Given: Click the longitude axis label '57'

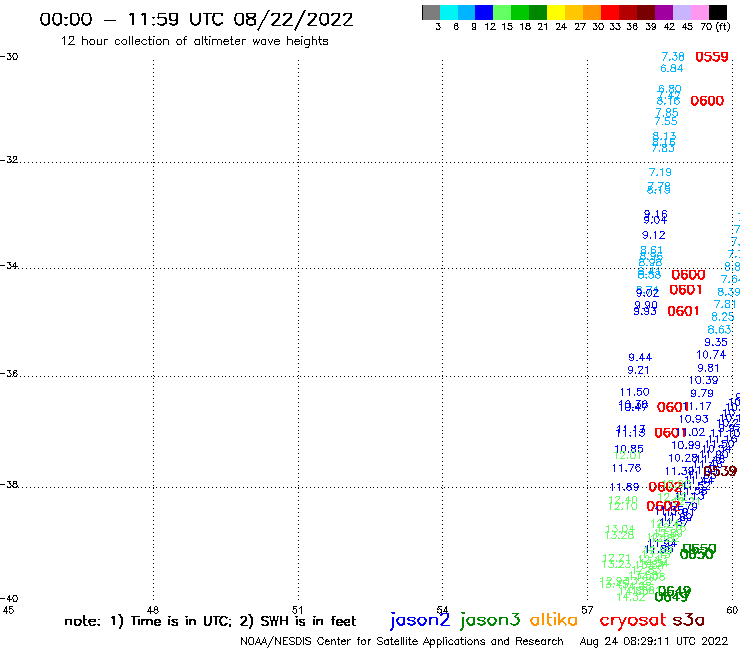Looking at the screenshot, I should tap(587, 610).
